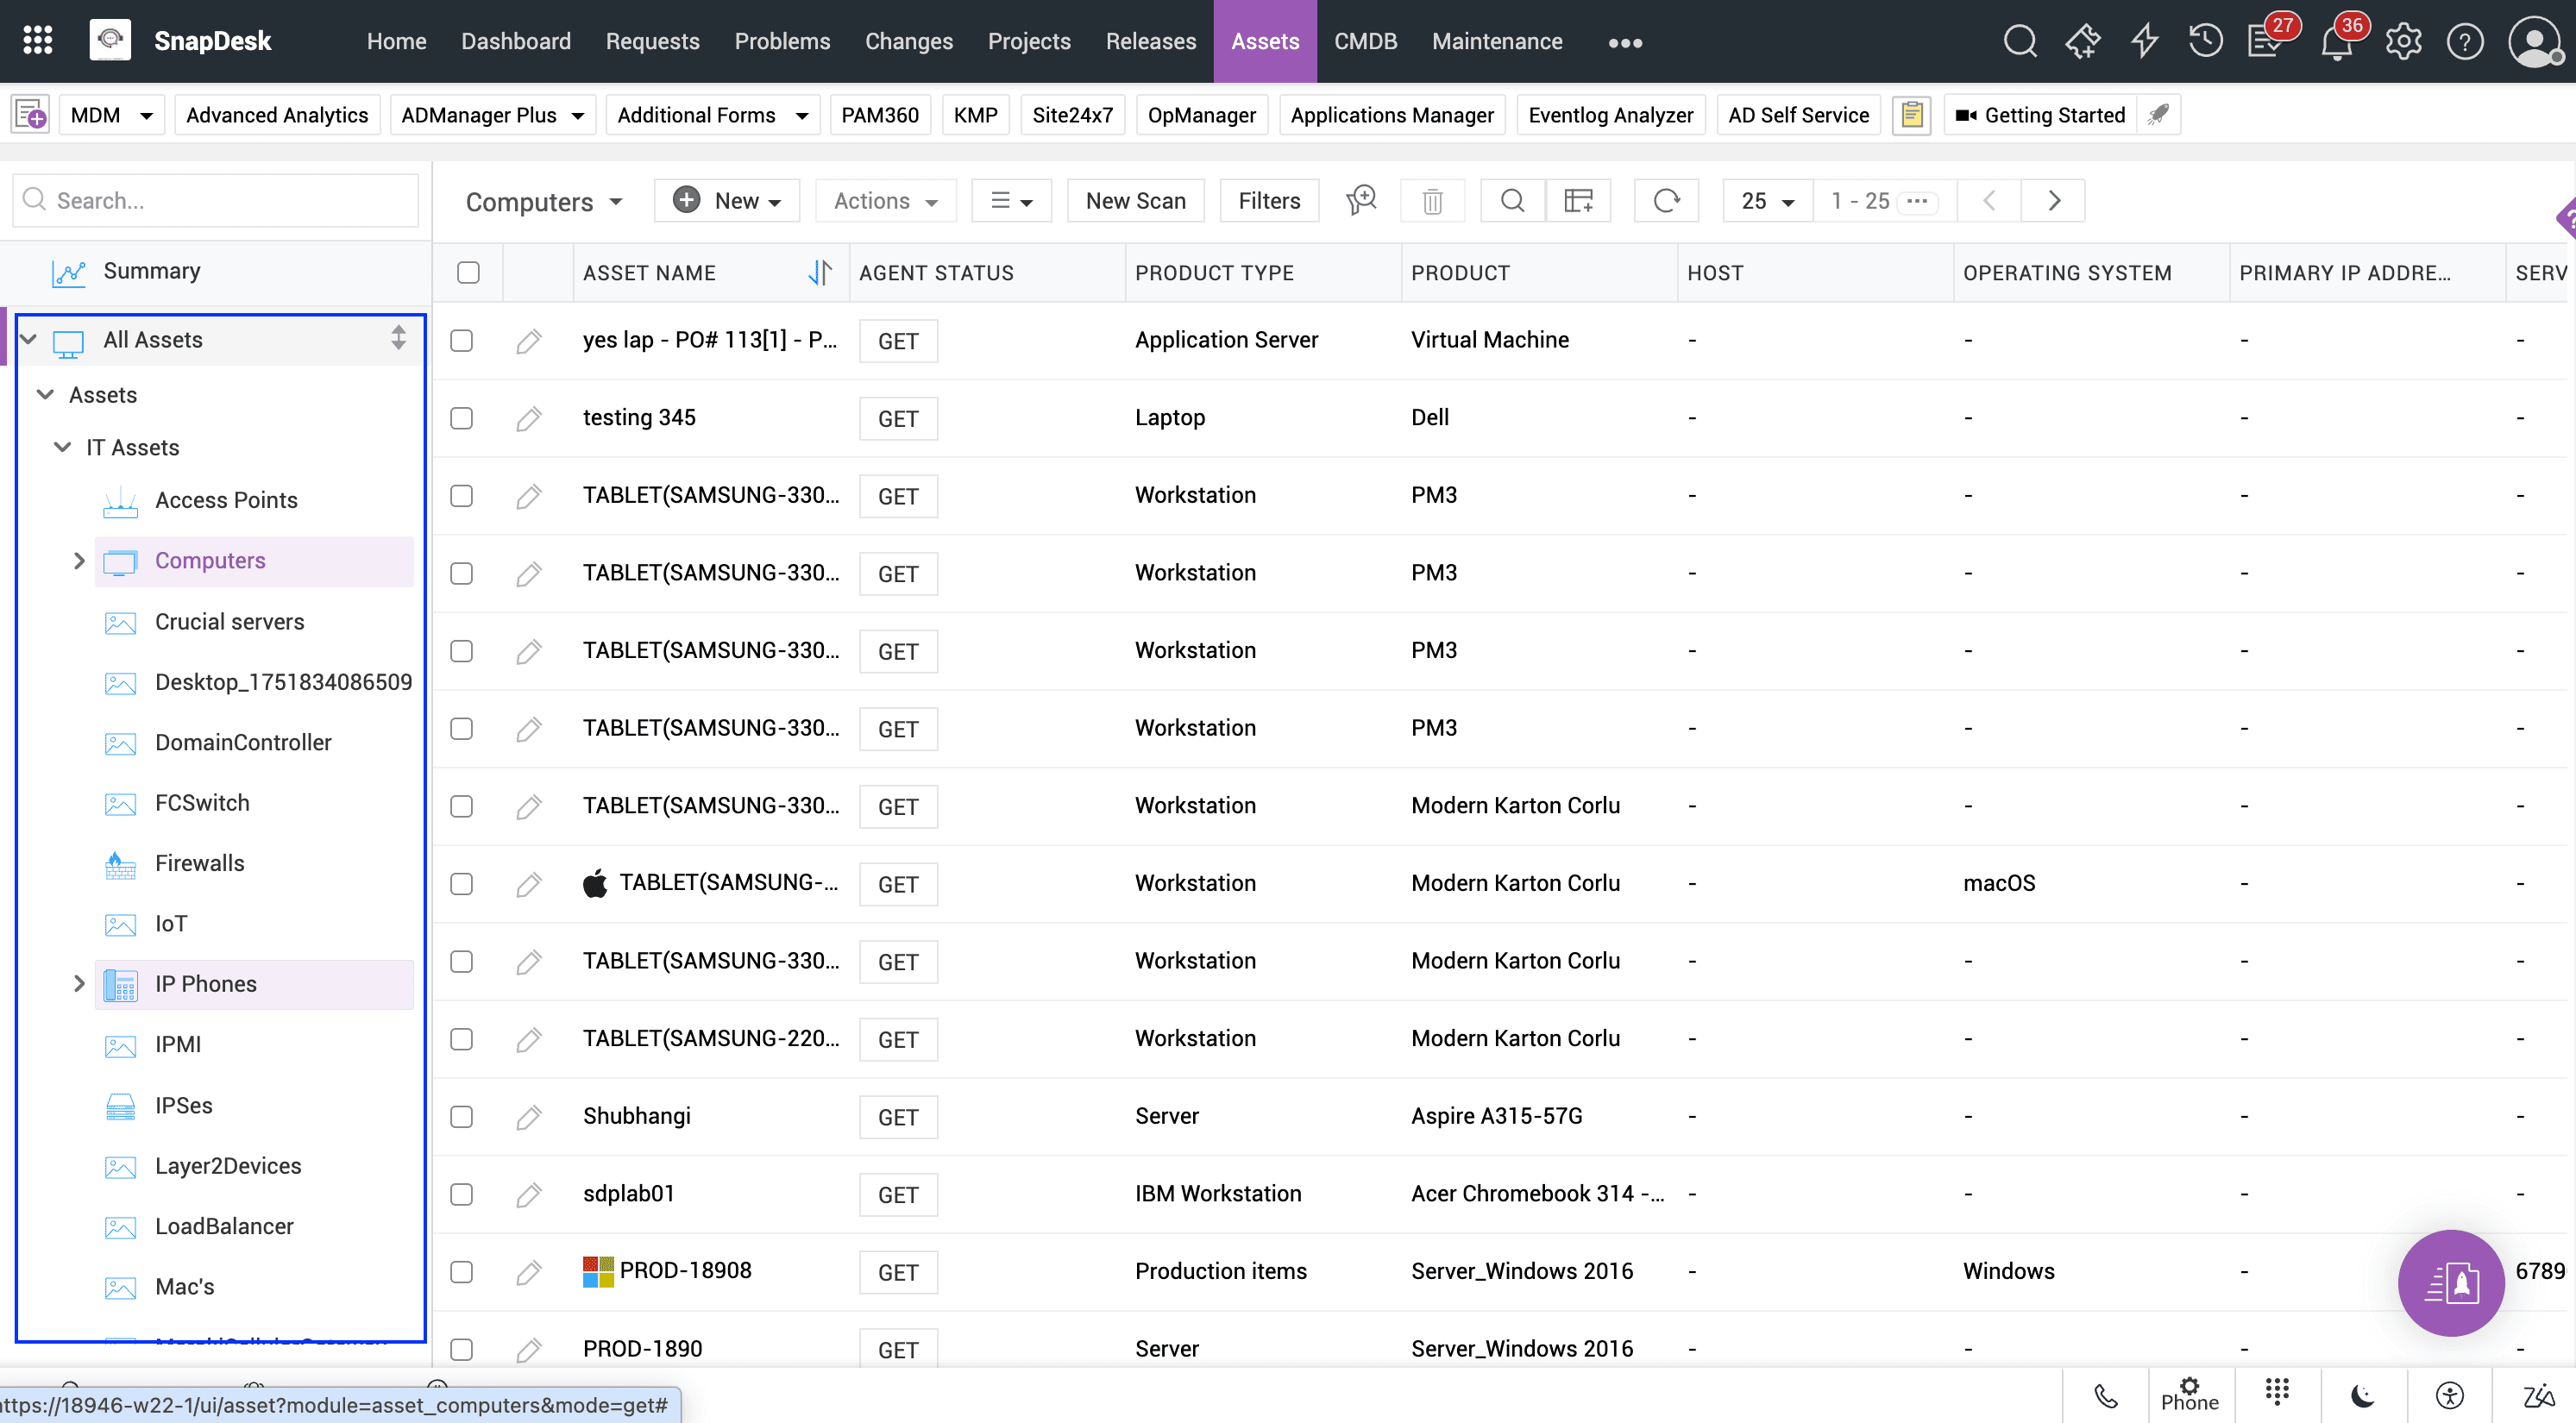The height and width of the screenshot is (1423, 2576).
Task: Open the dial pad grid icon in bottom bar
Action: [2278, 1391]
